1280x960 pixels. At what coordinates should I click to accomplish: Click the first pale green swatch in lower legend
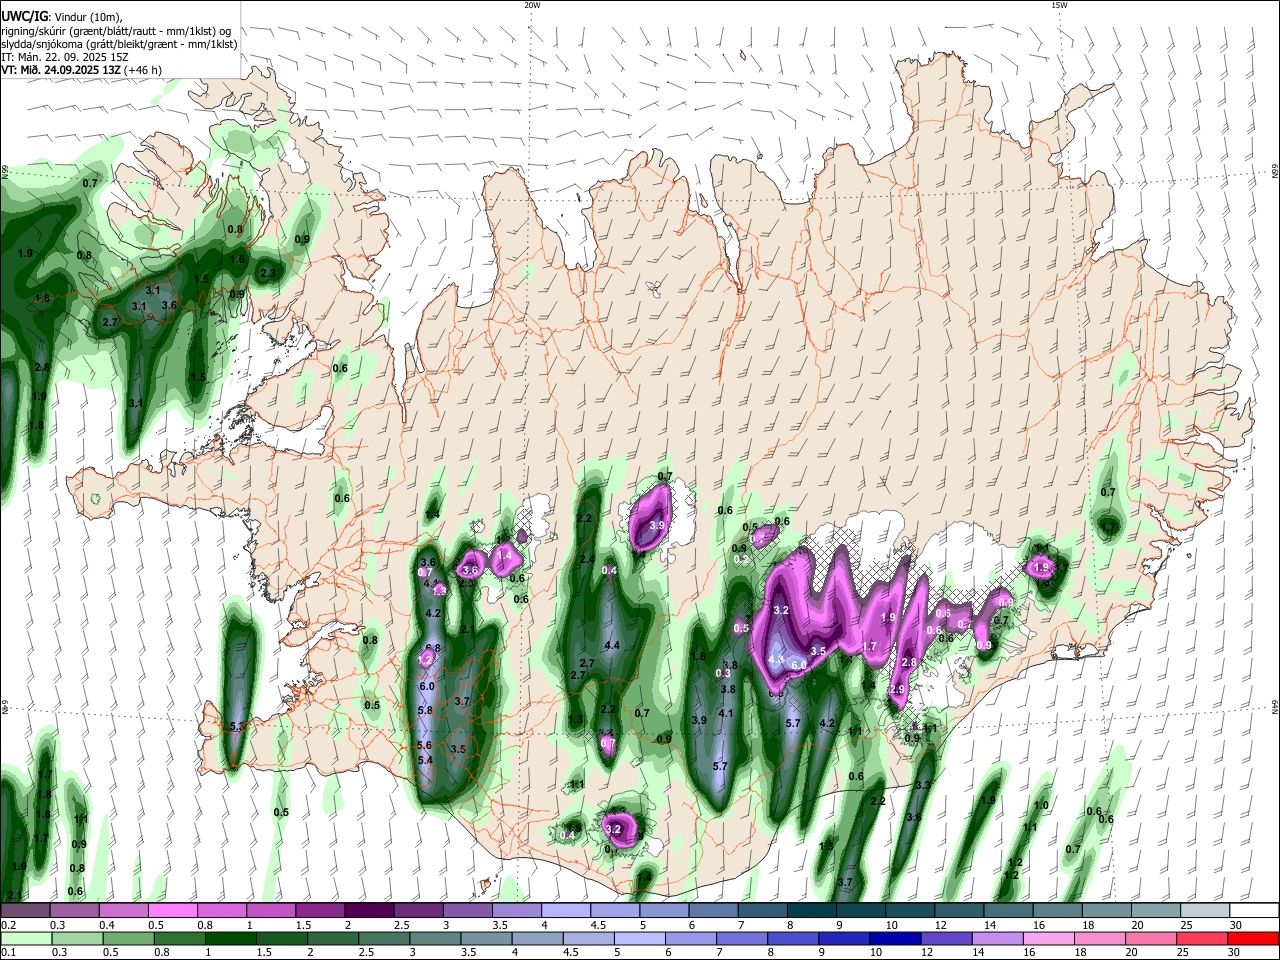point(26,939)
